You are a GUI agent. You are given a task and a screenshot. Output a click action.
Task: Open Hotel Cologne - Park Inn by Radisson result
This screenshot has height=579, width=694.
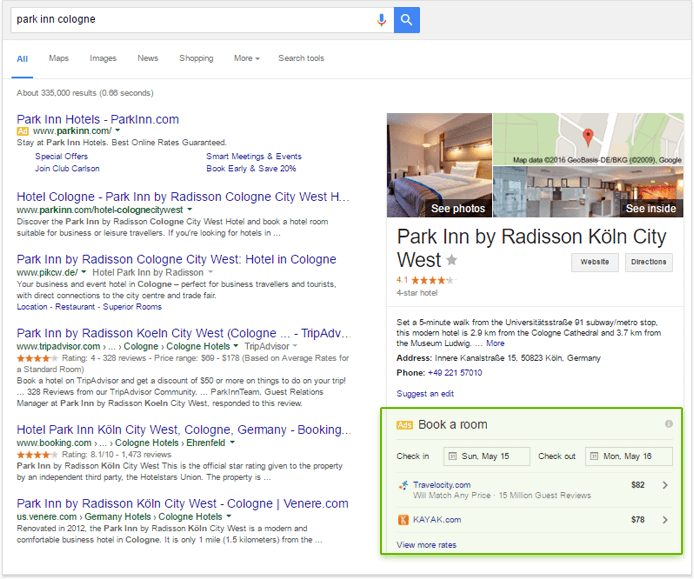183,197
